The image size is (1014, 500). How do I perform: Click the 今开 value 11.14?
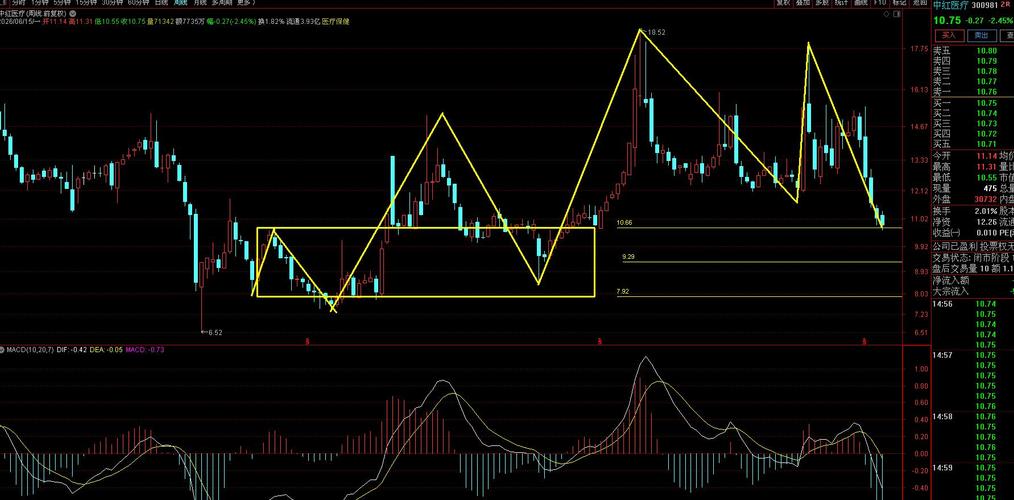[x=987, y=156]
